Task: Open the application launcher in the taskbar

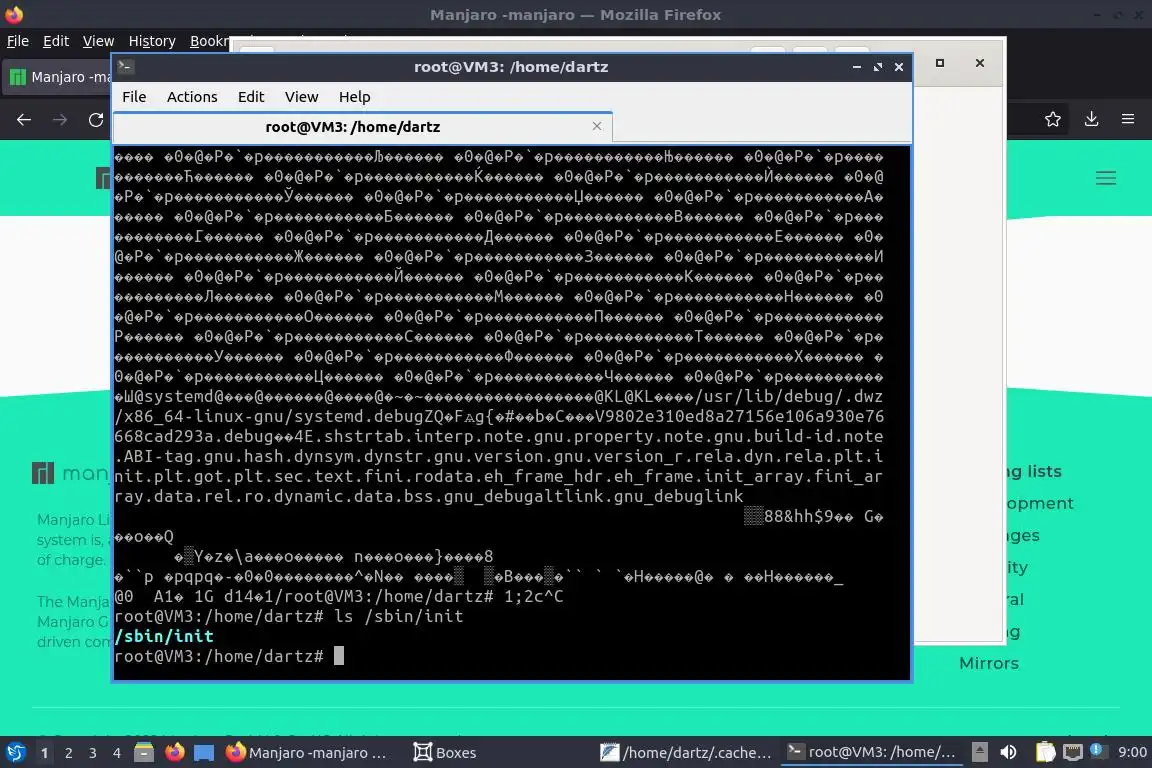Action: click(15, 753)
